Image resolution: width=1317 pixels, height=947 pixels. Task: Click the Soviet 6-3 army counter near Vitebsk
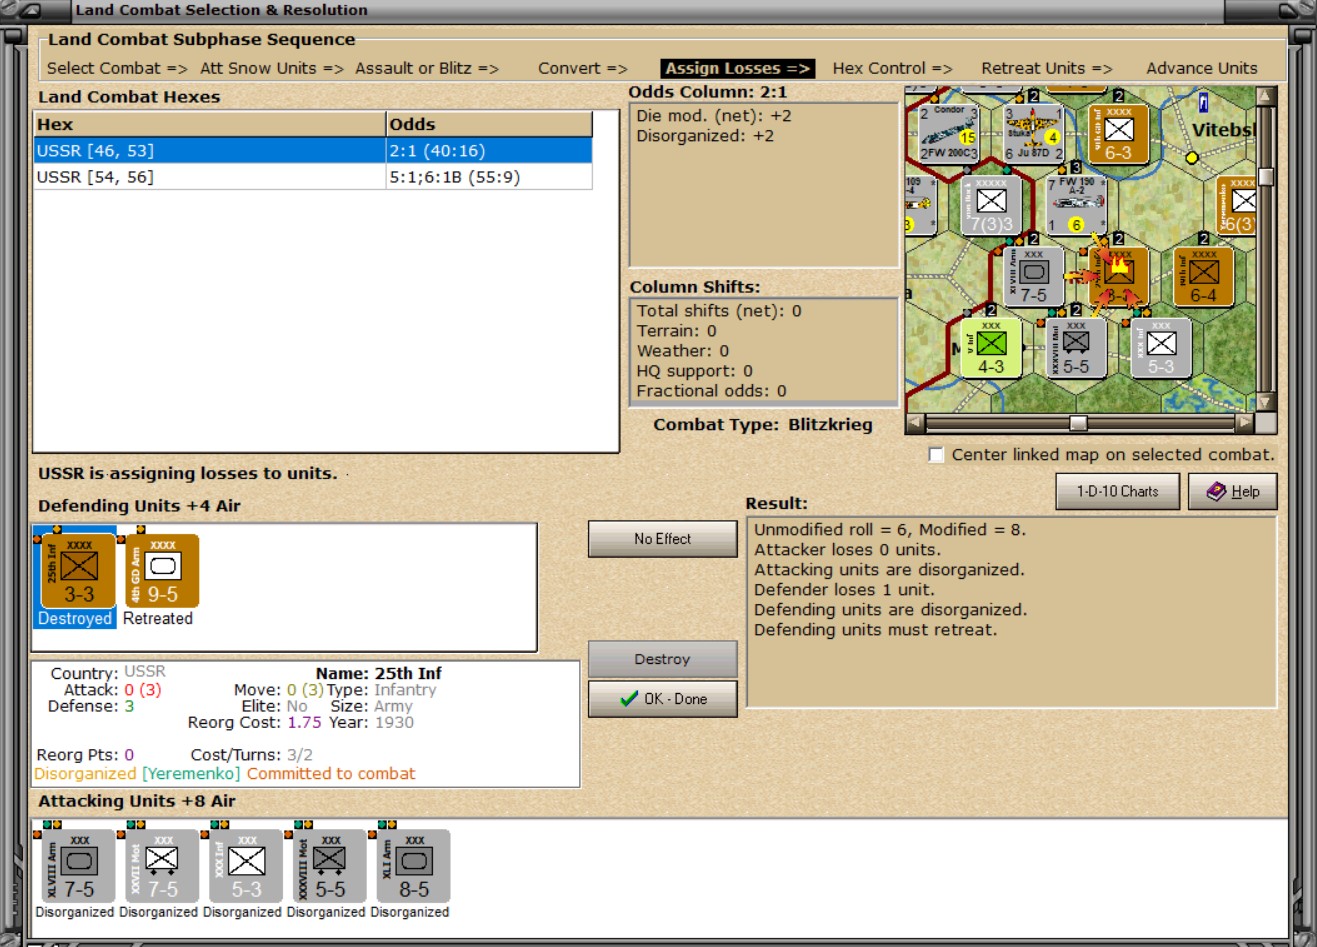click(1118, 132)
